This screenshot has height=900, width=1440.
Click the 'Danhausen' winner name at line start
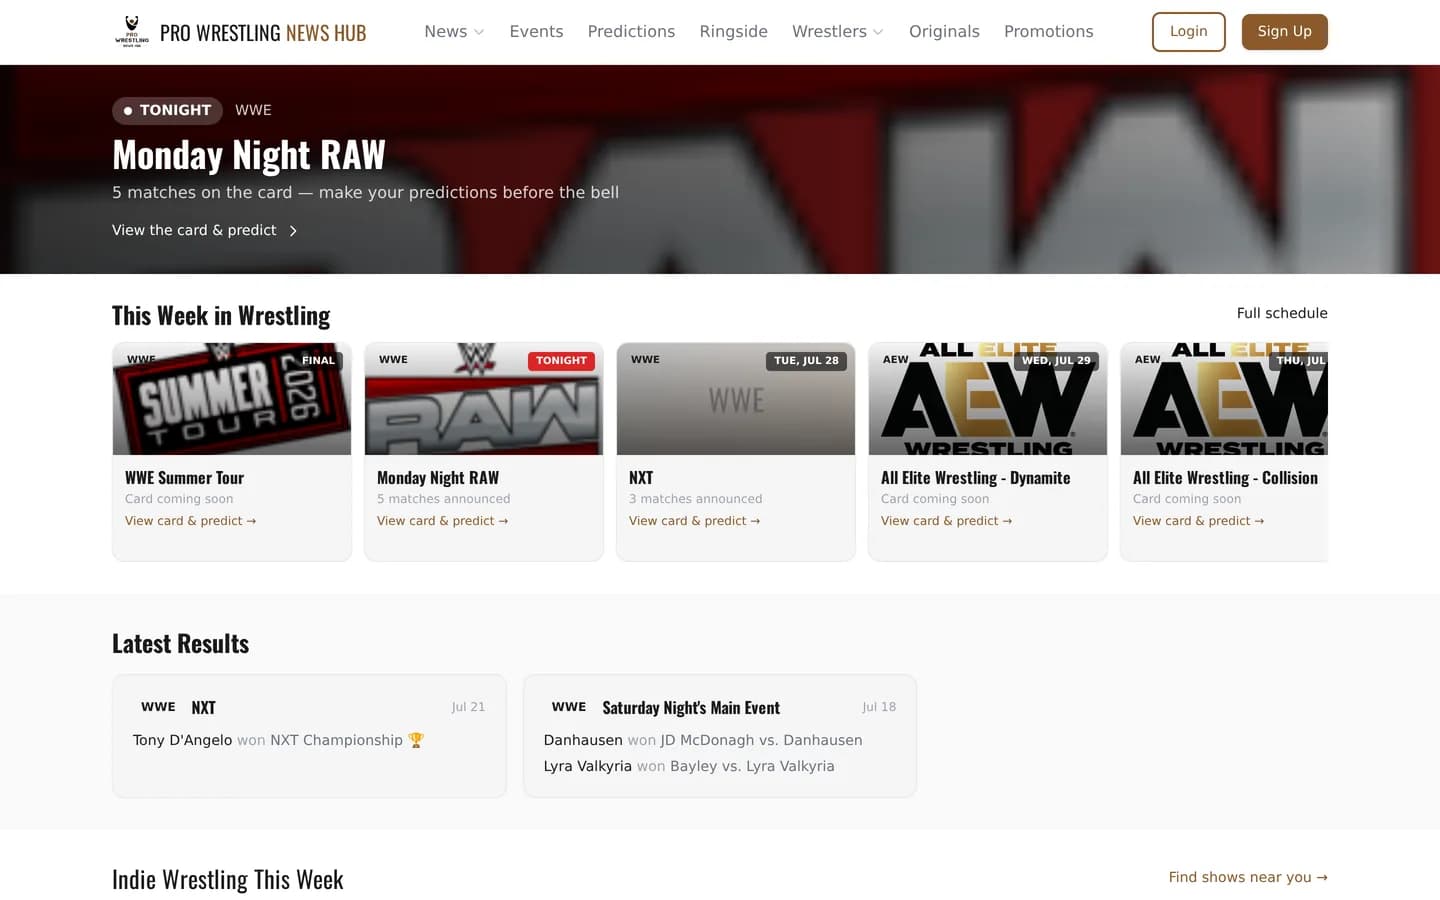click(x=583, y=740)
